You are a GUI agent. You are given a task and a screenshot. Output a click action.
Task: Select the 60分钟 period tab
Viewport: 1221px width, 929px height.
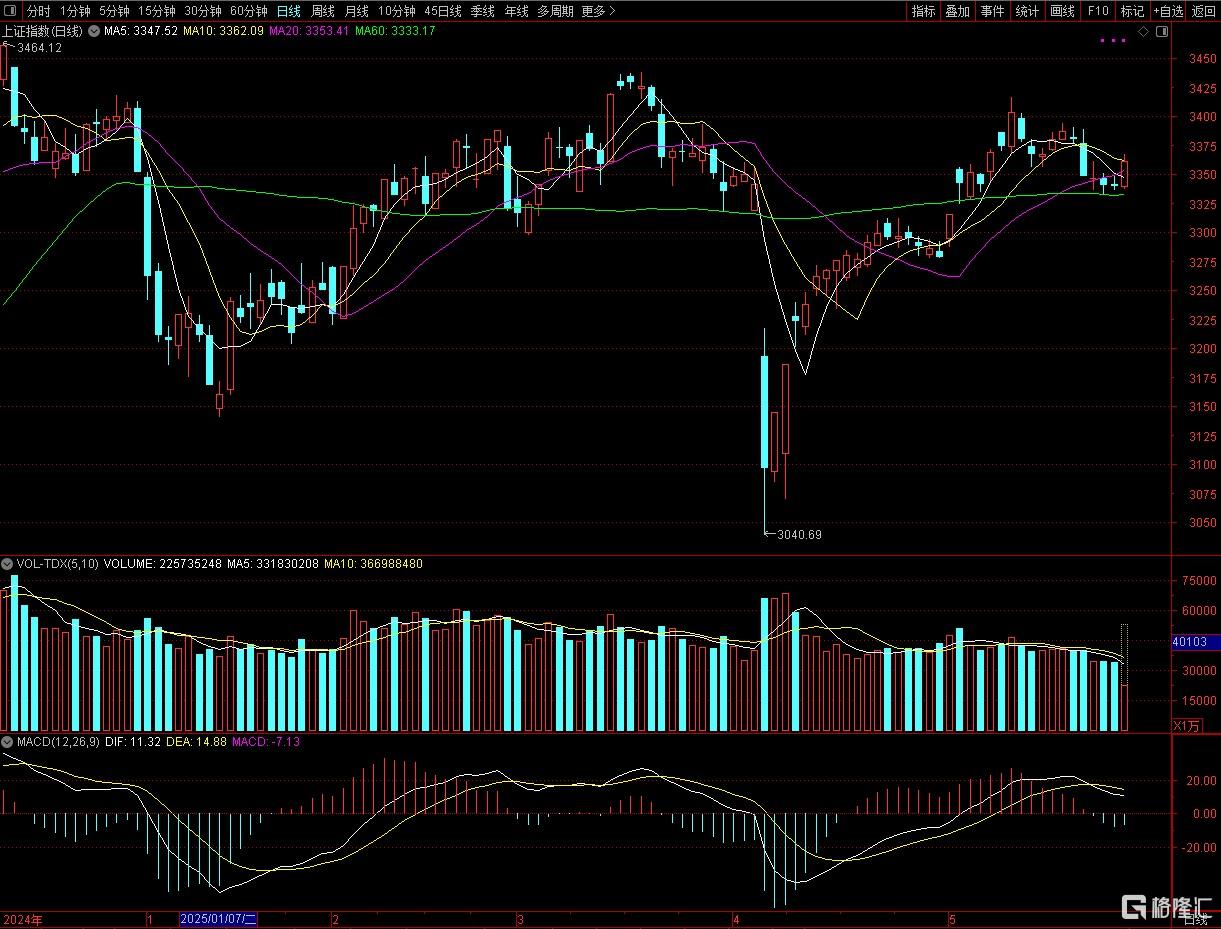click(248, 11)
